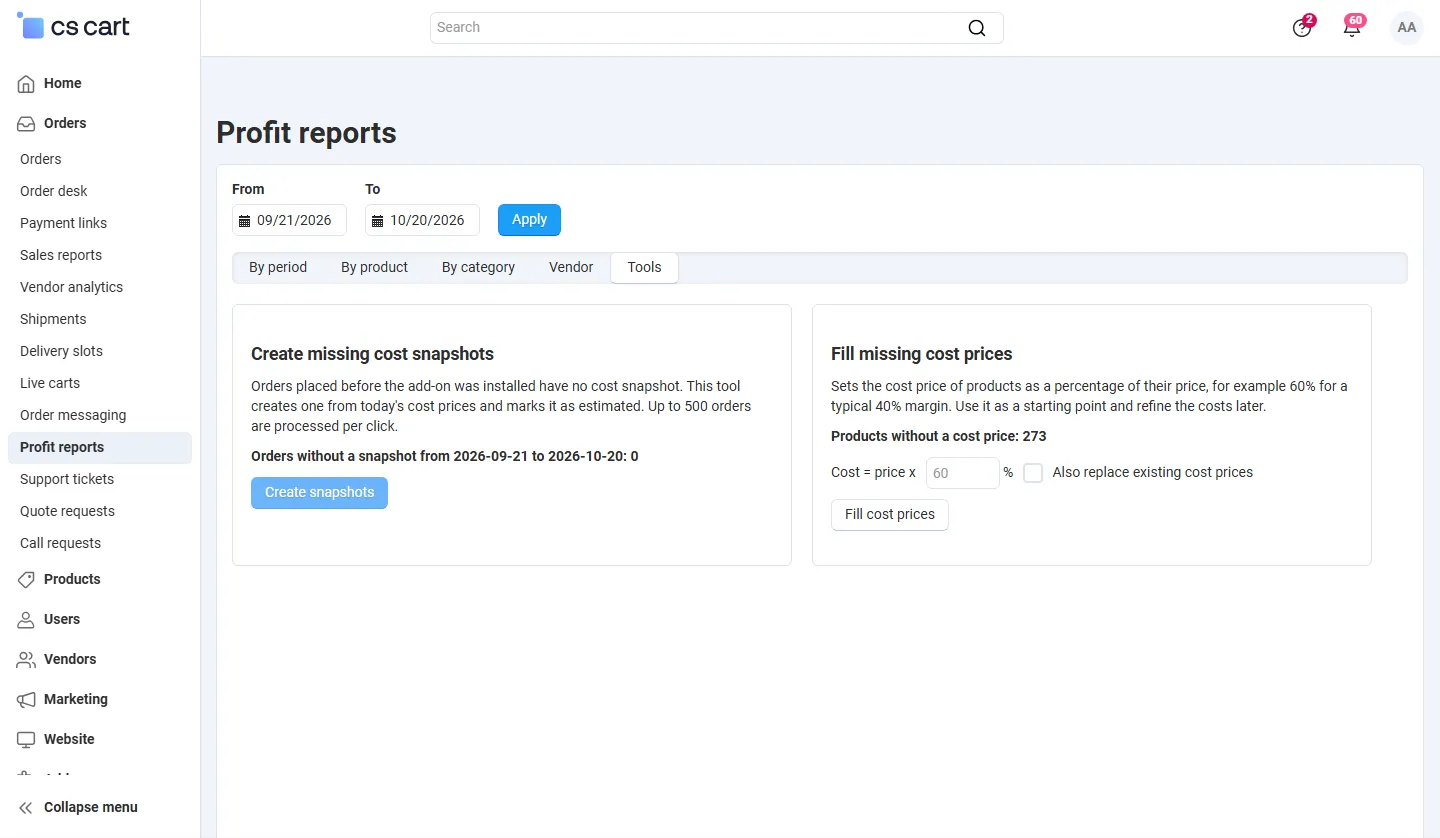Click the Create snapshots button
The height and width of the screenshot is (838, 1440).
[319, 493]
